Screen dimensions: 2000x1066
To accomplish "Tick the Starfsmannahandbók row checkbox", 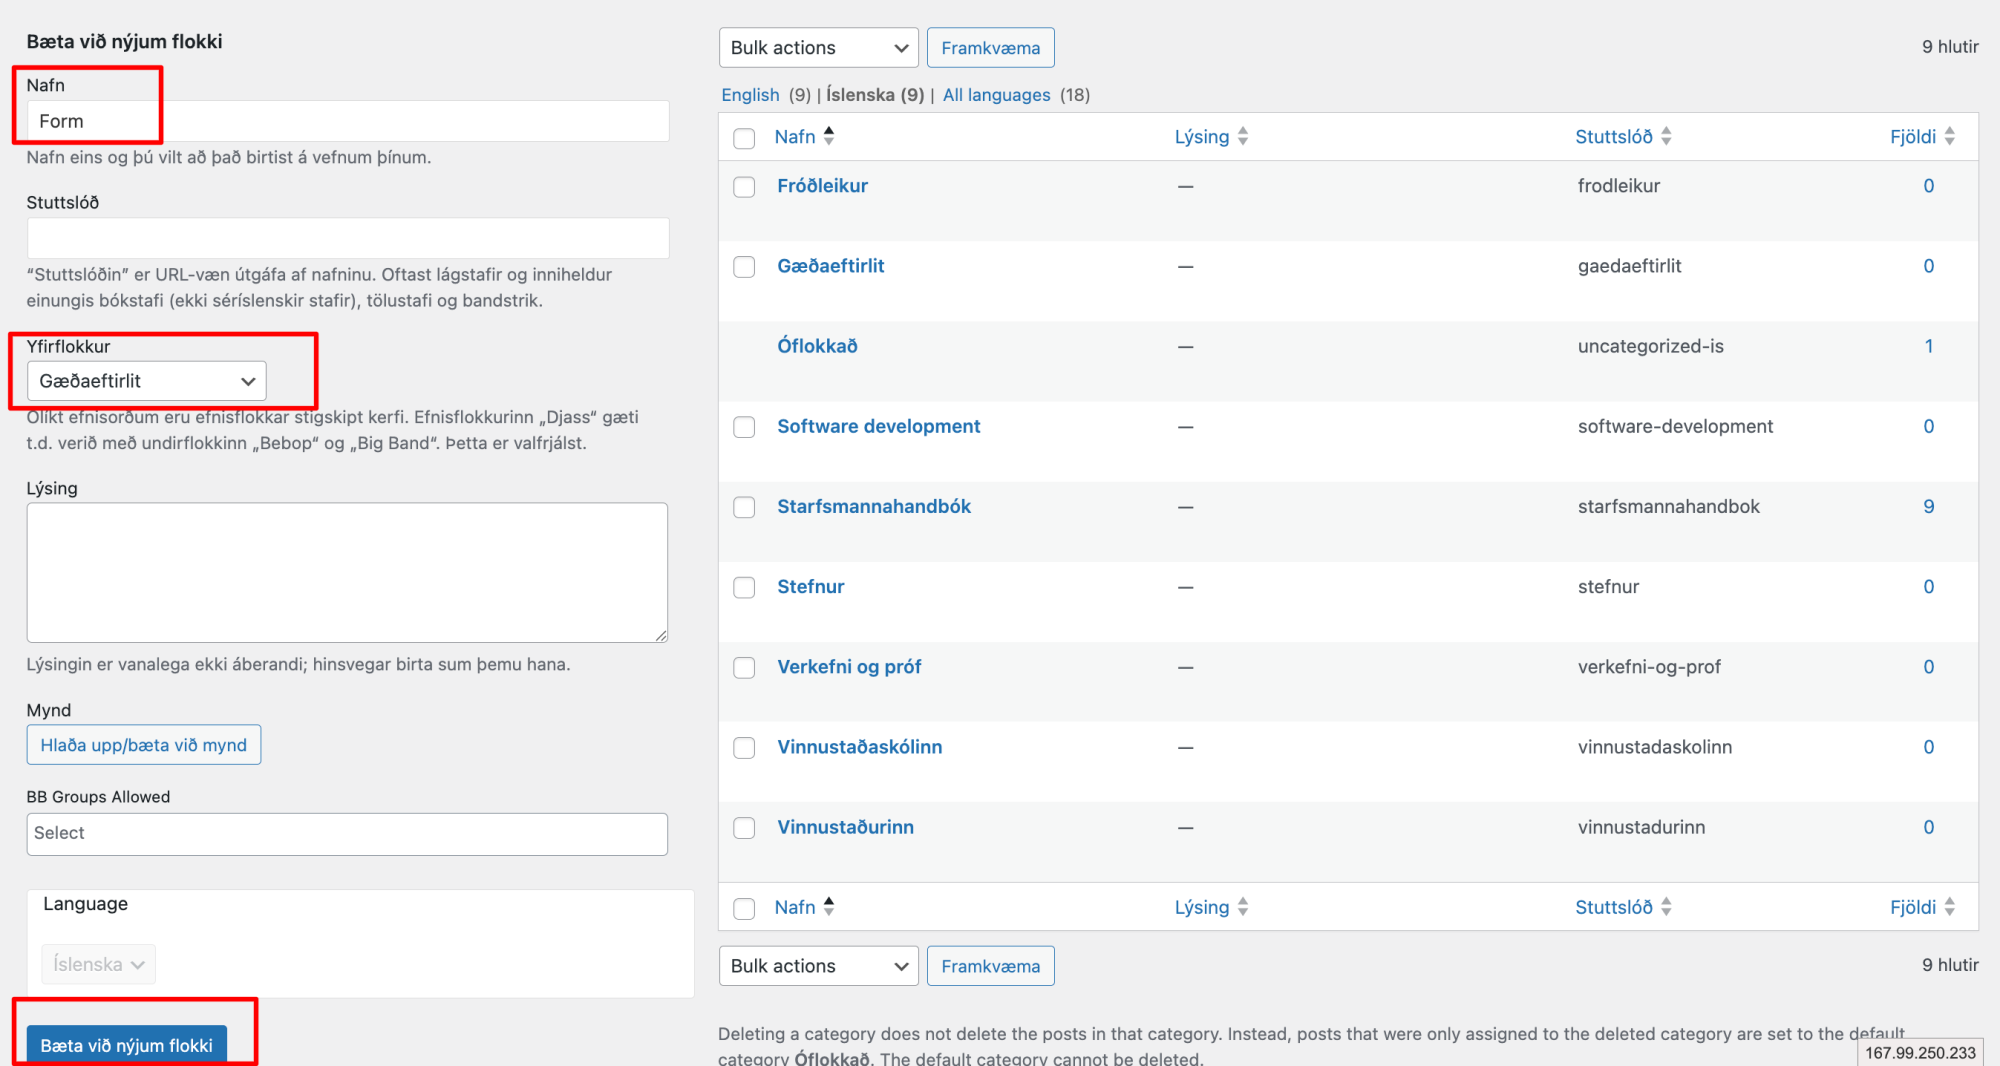I will (x=744, y=507).
